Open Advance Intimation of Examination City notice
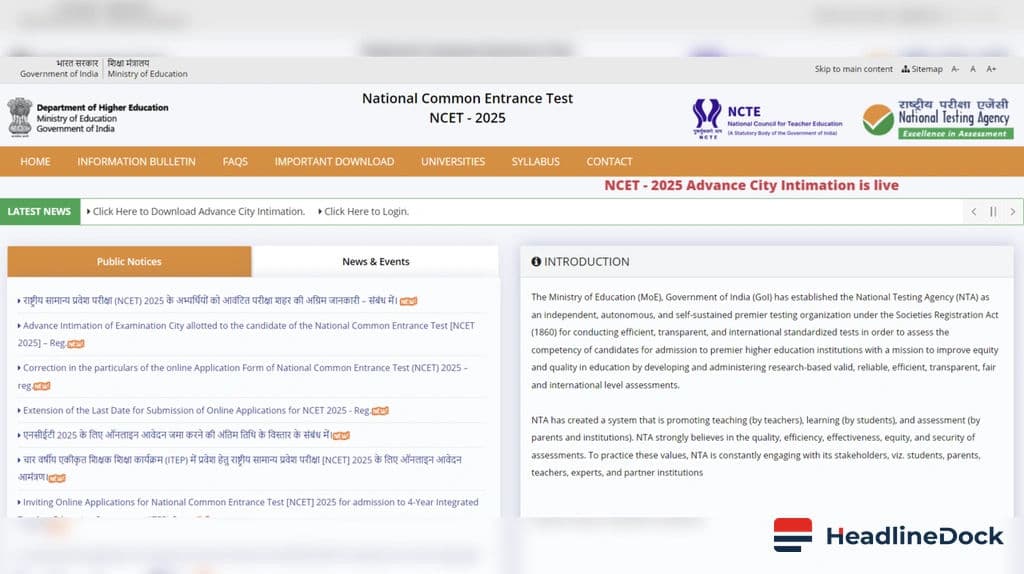This screenshot has height=574, width=1024. click(246, 334)
